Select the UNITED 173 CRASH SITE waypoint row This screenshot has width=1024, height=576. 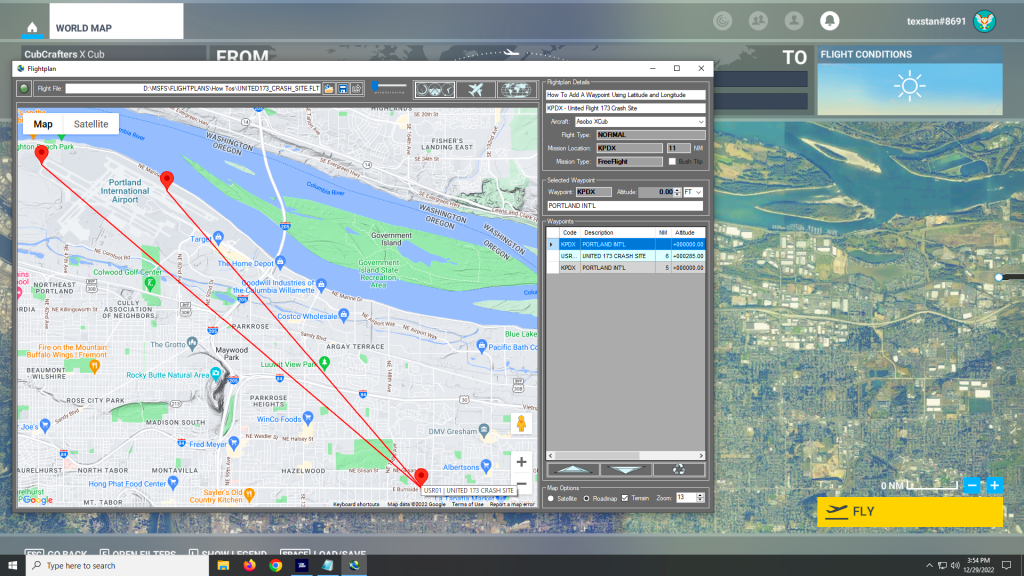coord(626,256)
